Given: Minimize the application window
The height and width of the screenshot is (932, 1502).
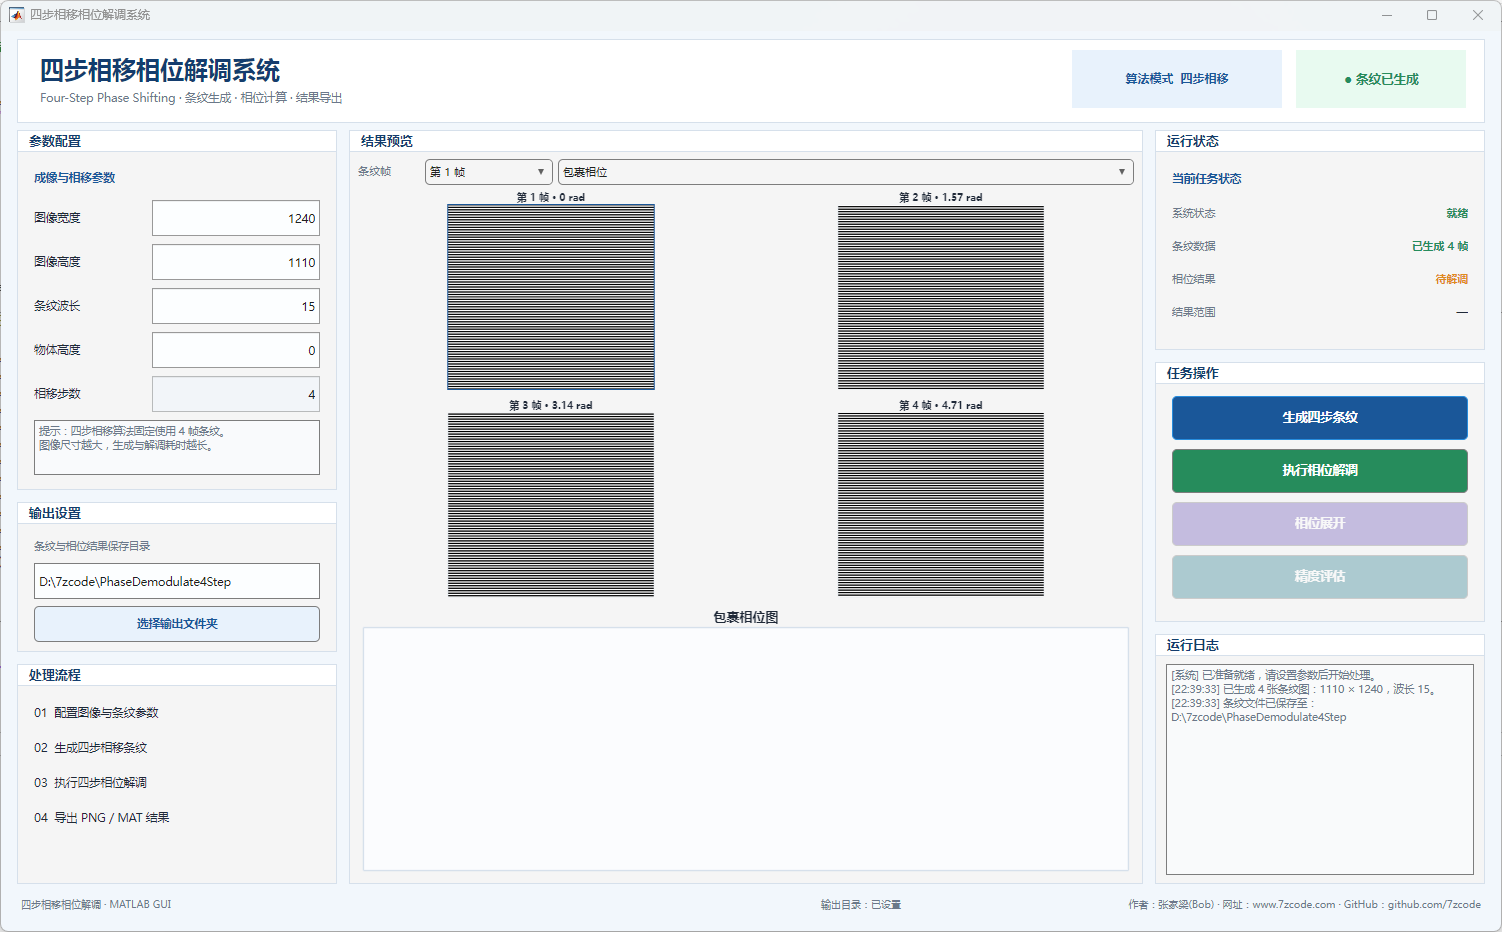Looking at the screenshot, I should (x=1387, y=15).
